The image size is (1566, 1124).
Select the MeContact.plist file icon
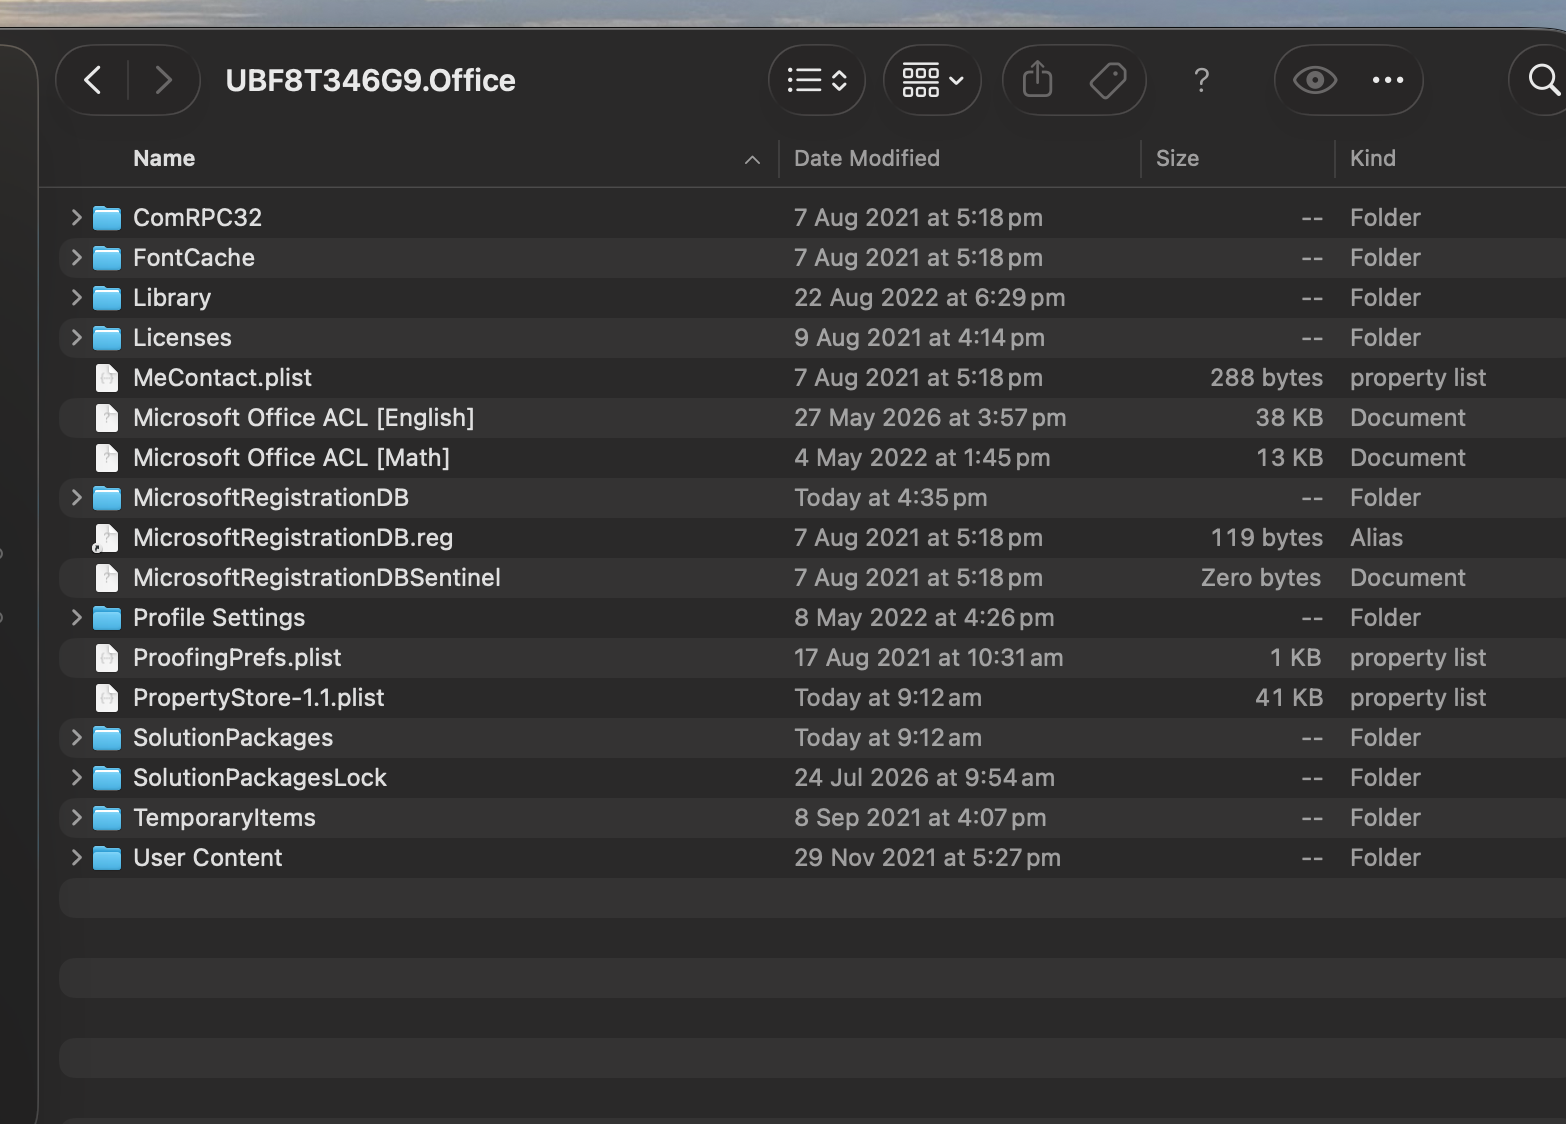tap(106, 377)
